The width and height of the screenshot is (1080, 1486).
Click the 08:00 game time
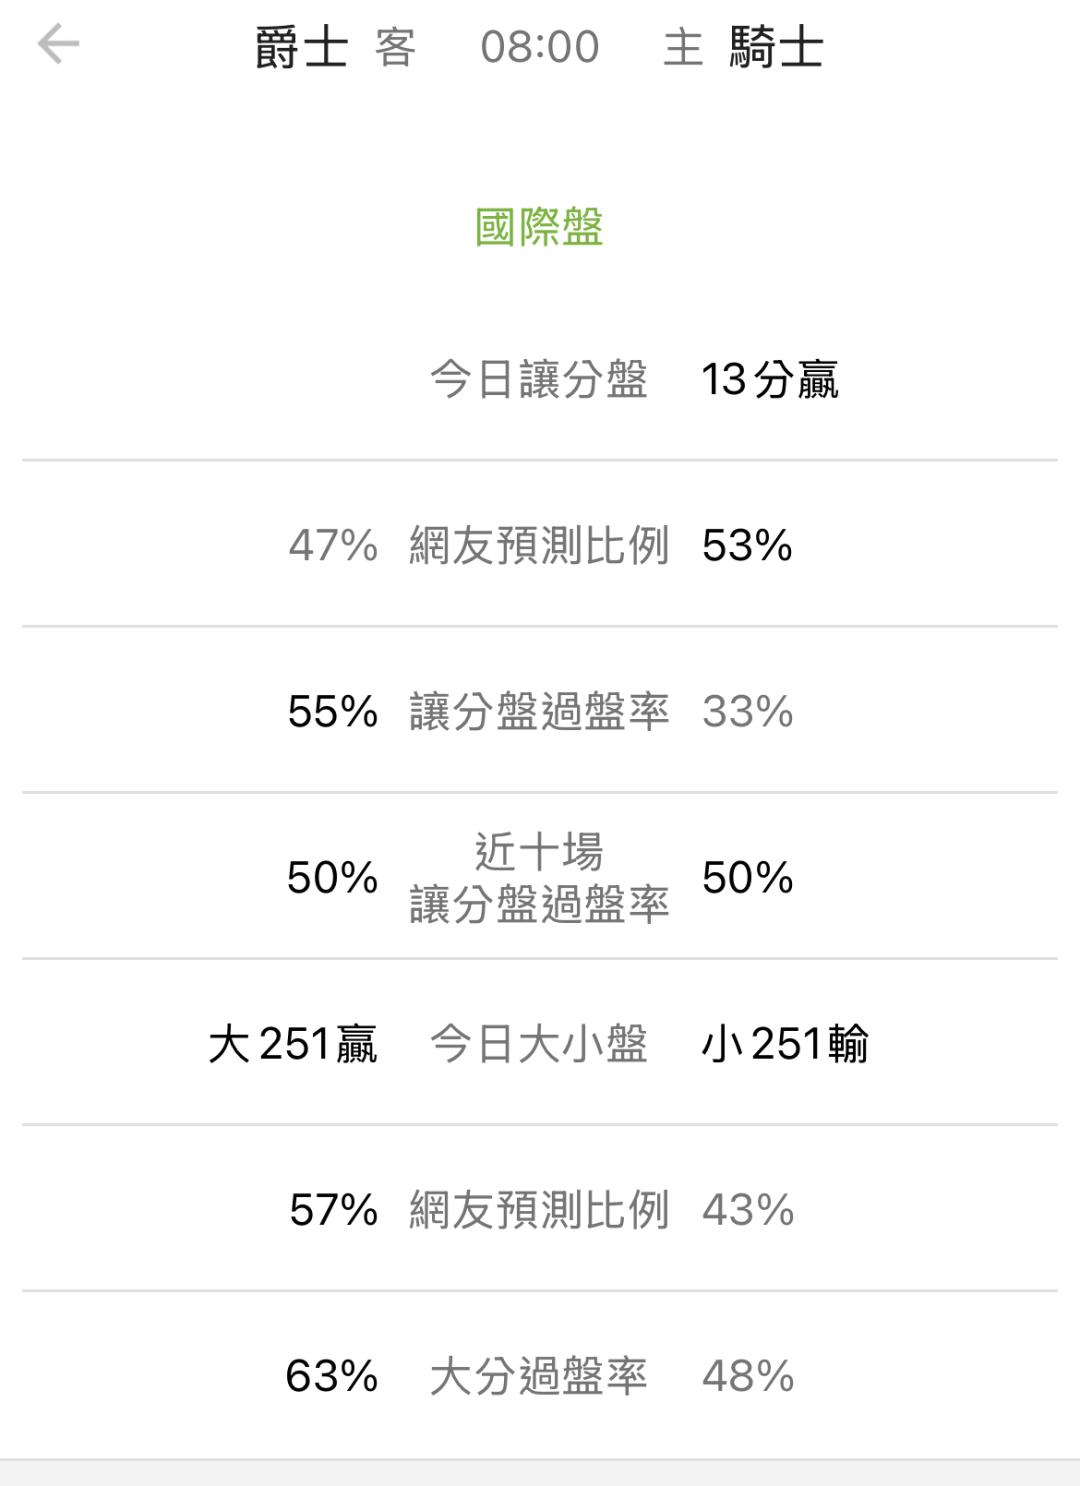click(x=539, y=47)
